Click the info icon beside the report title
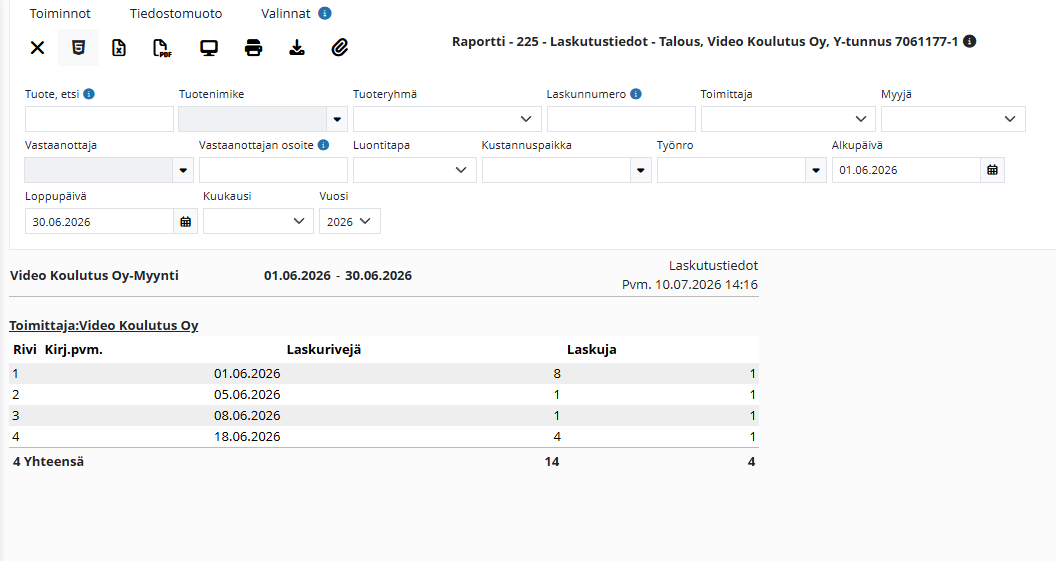Viewport: 1056px width, 561px height. click(970, 41)
